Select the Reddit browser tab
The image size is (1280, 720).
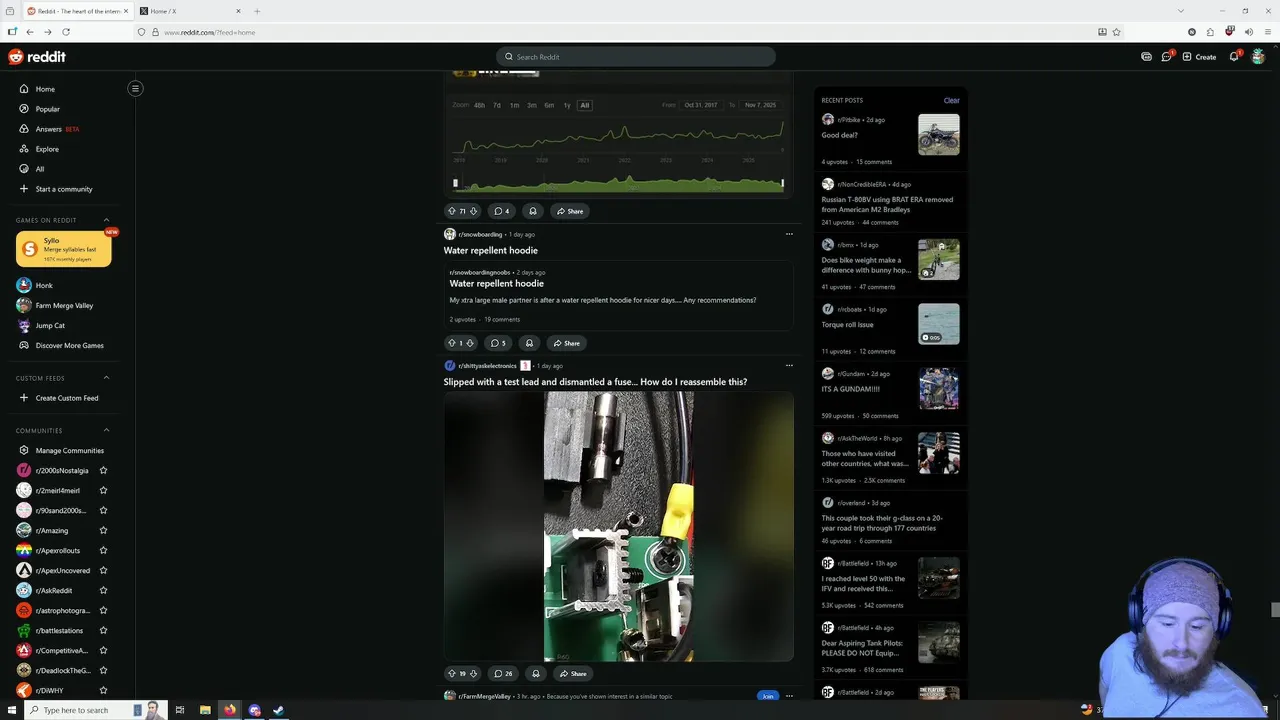[x=77, y=11]
